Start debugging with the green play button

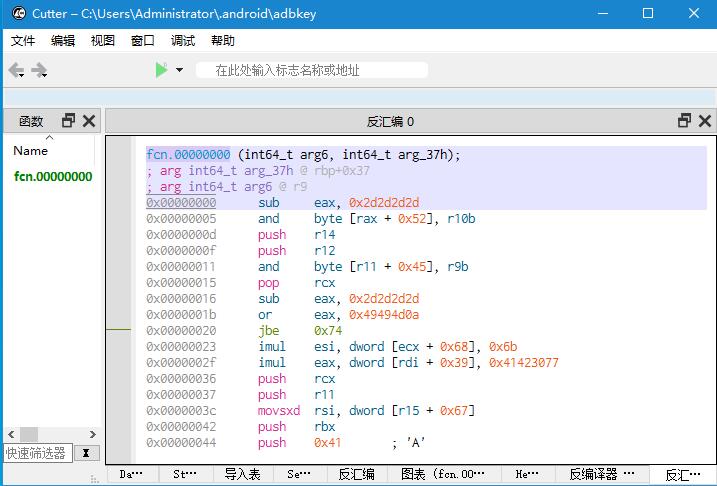pos(161,70)
